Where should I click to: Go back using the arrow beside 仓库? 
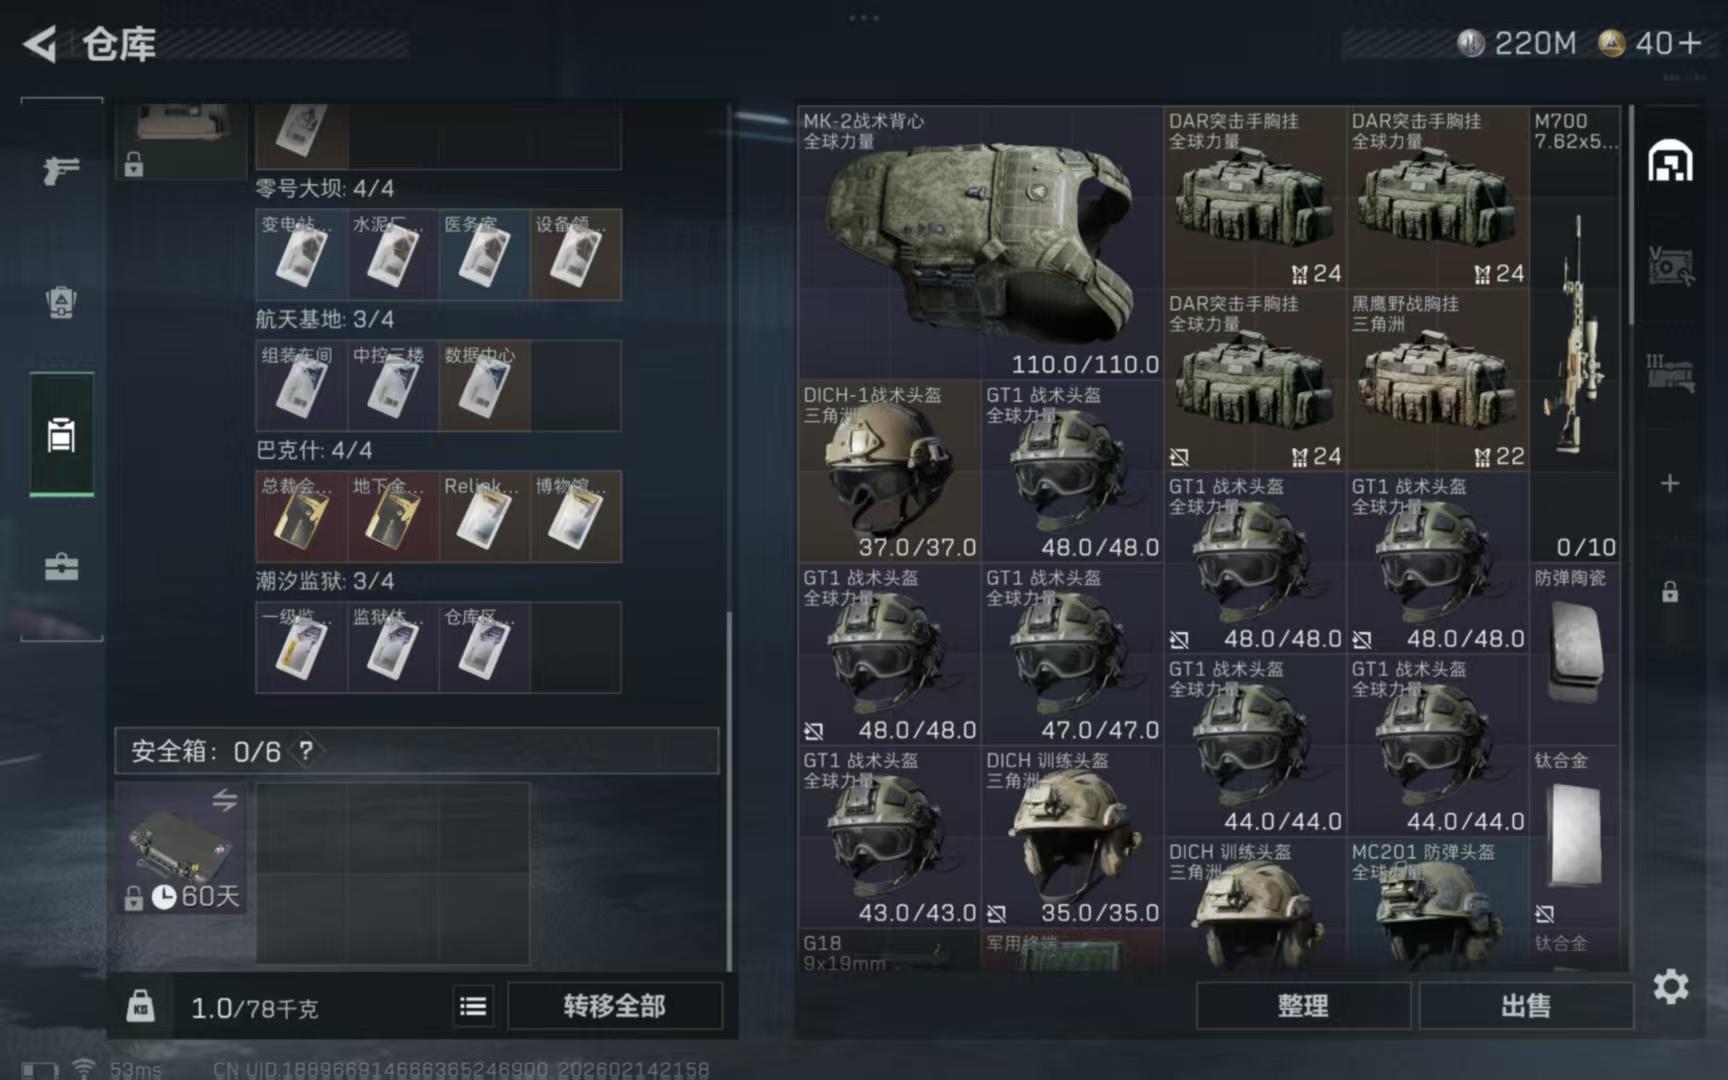coord(40,44)
